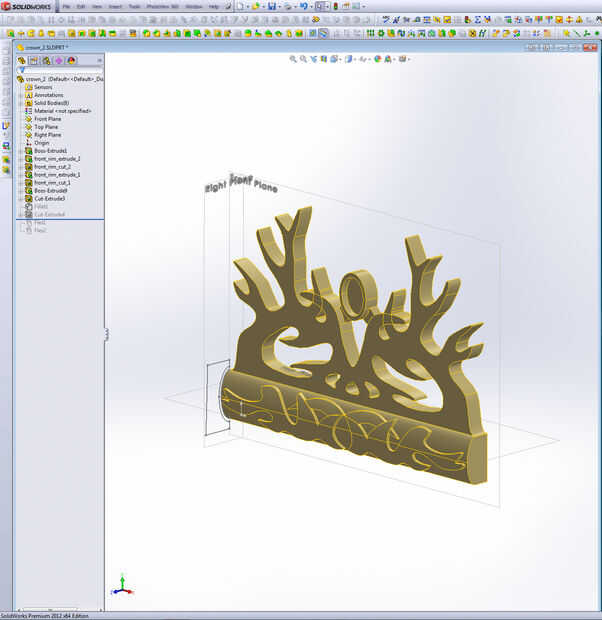Expand the Solid Bodies folder

(x=21, y=103)
